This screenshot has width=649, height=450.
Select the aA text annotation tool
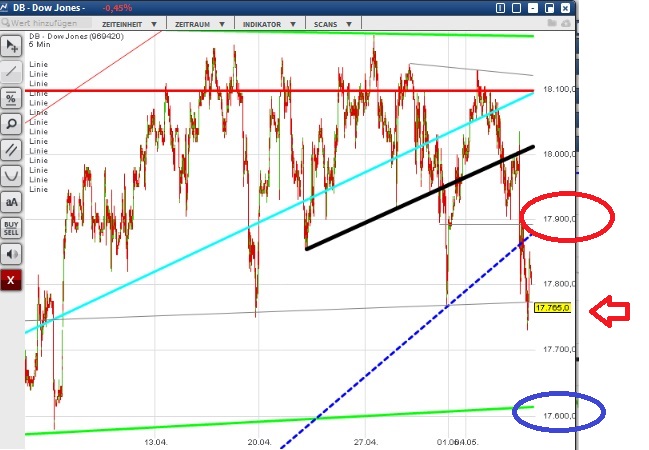[x=11, y=202]
